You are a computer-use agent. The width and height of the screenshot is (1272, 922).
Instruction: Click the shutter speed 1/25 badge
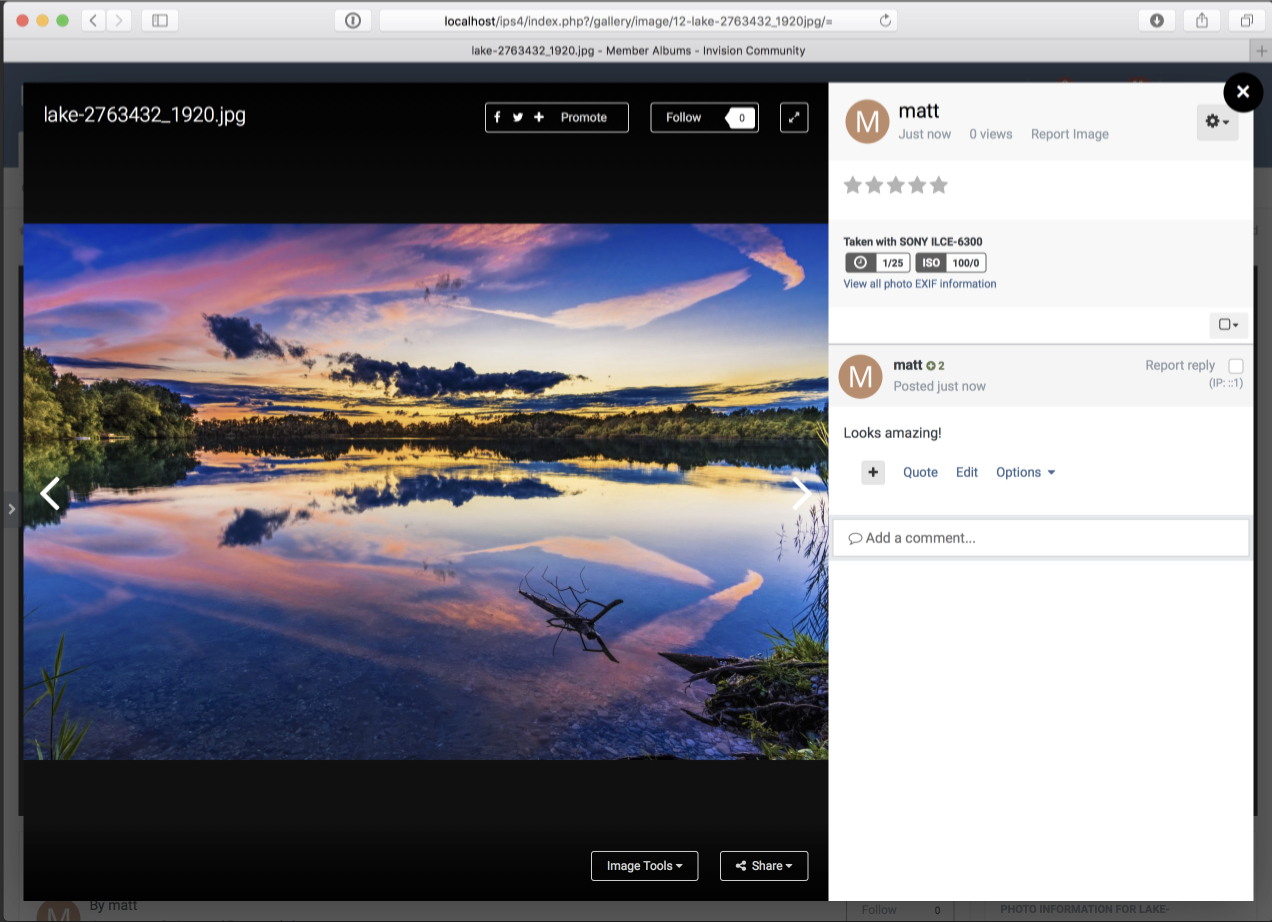point(878,263)
